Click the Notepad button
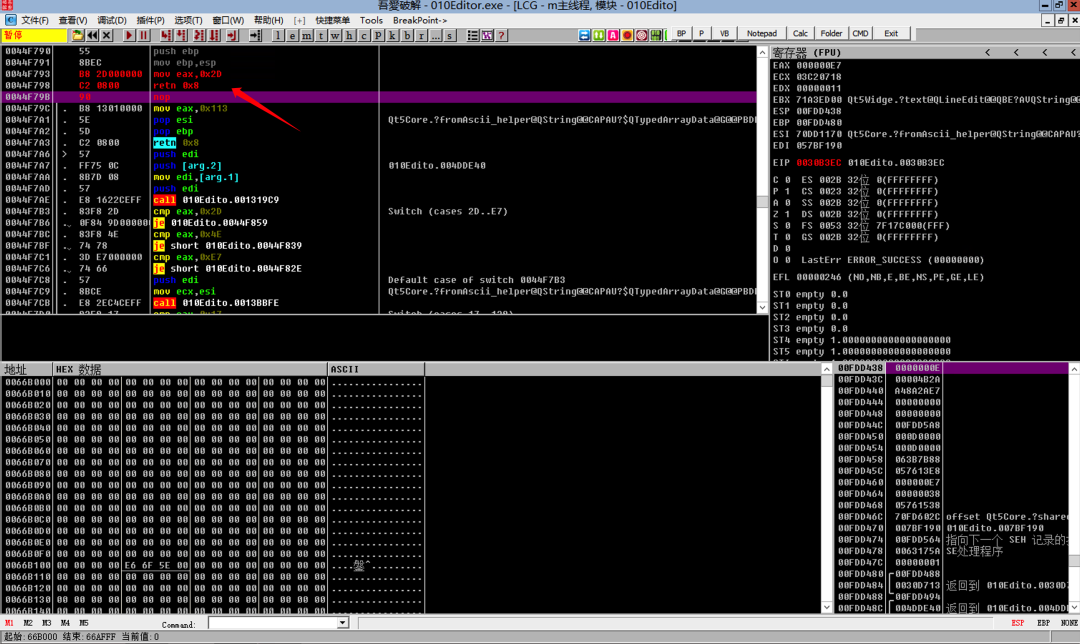Viewport: 1080px width, 644px height. tap(762, 33)
